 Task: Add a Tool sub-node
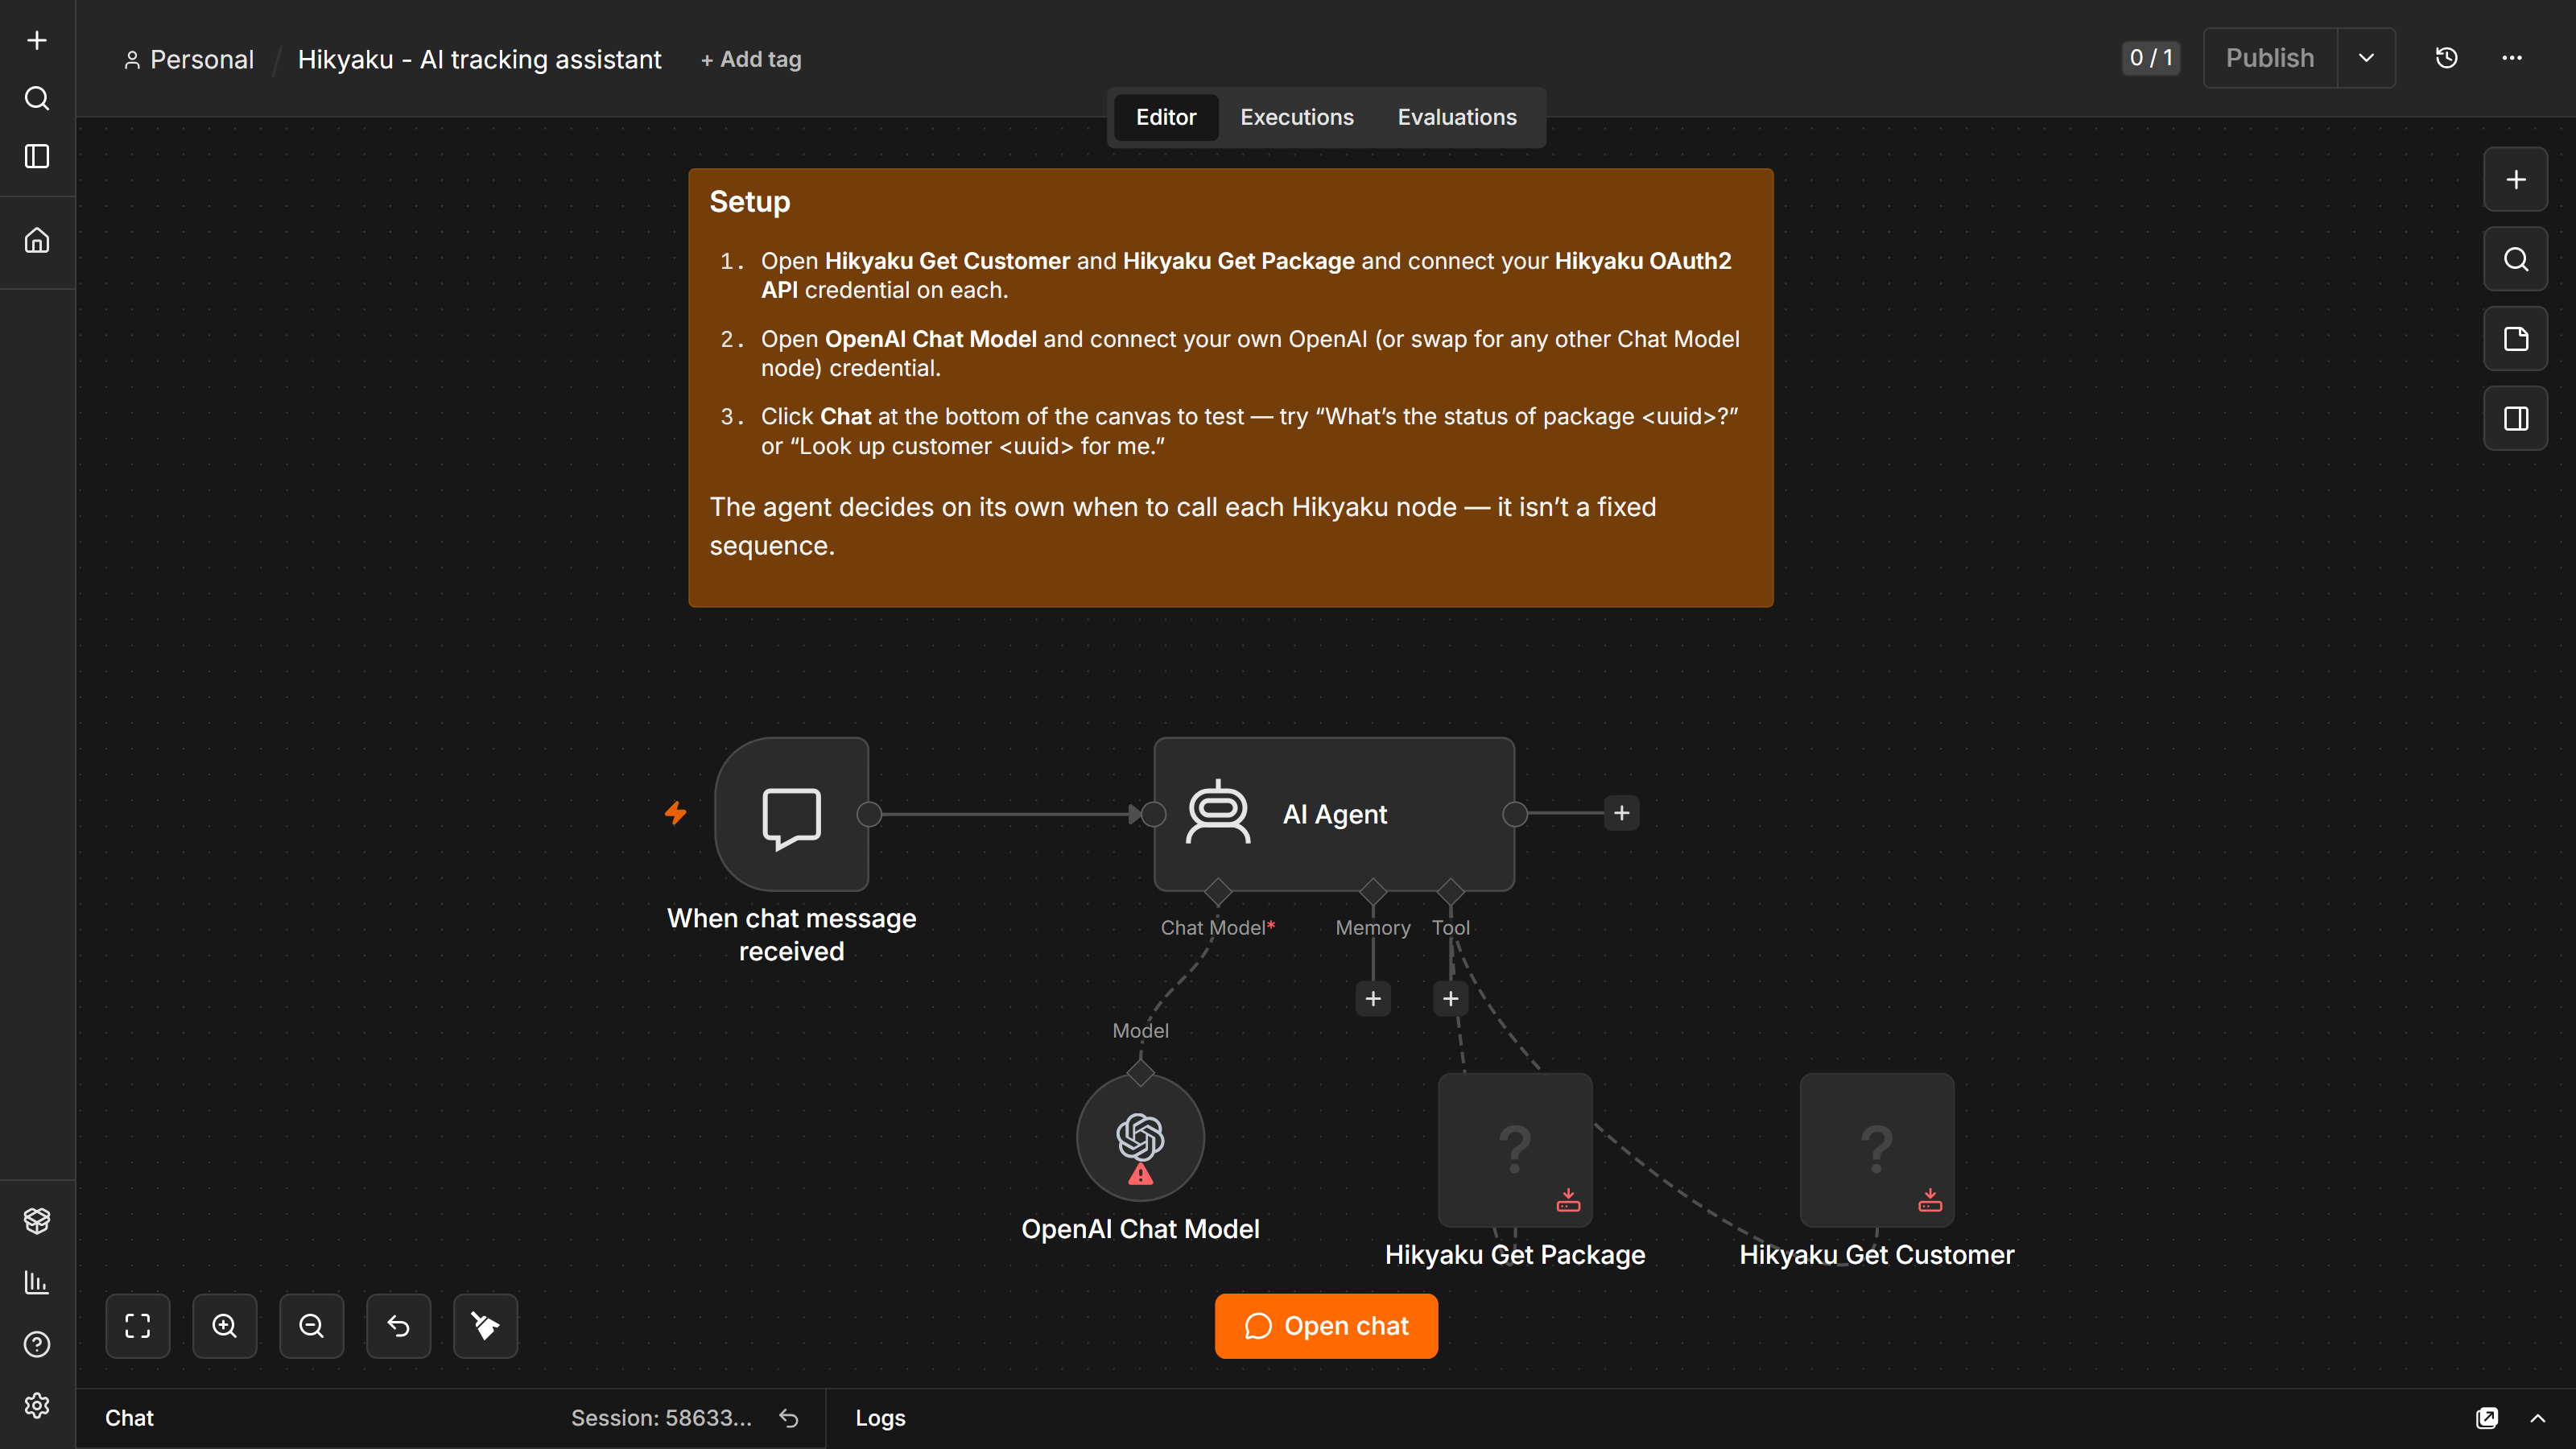[x=1451, y=998]
